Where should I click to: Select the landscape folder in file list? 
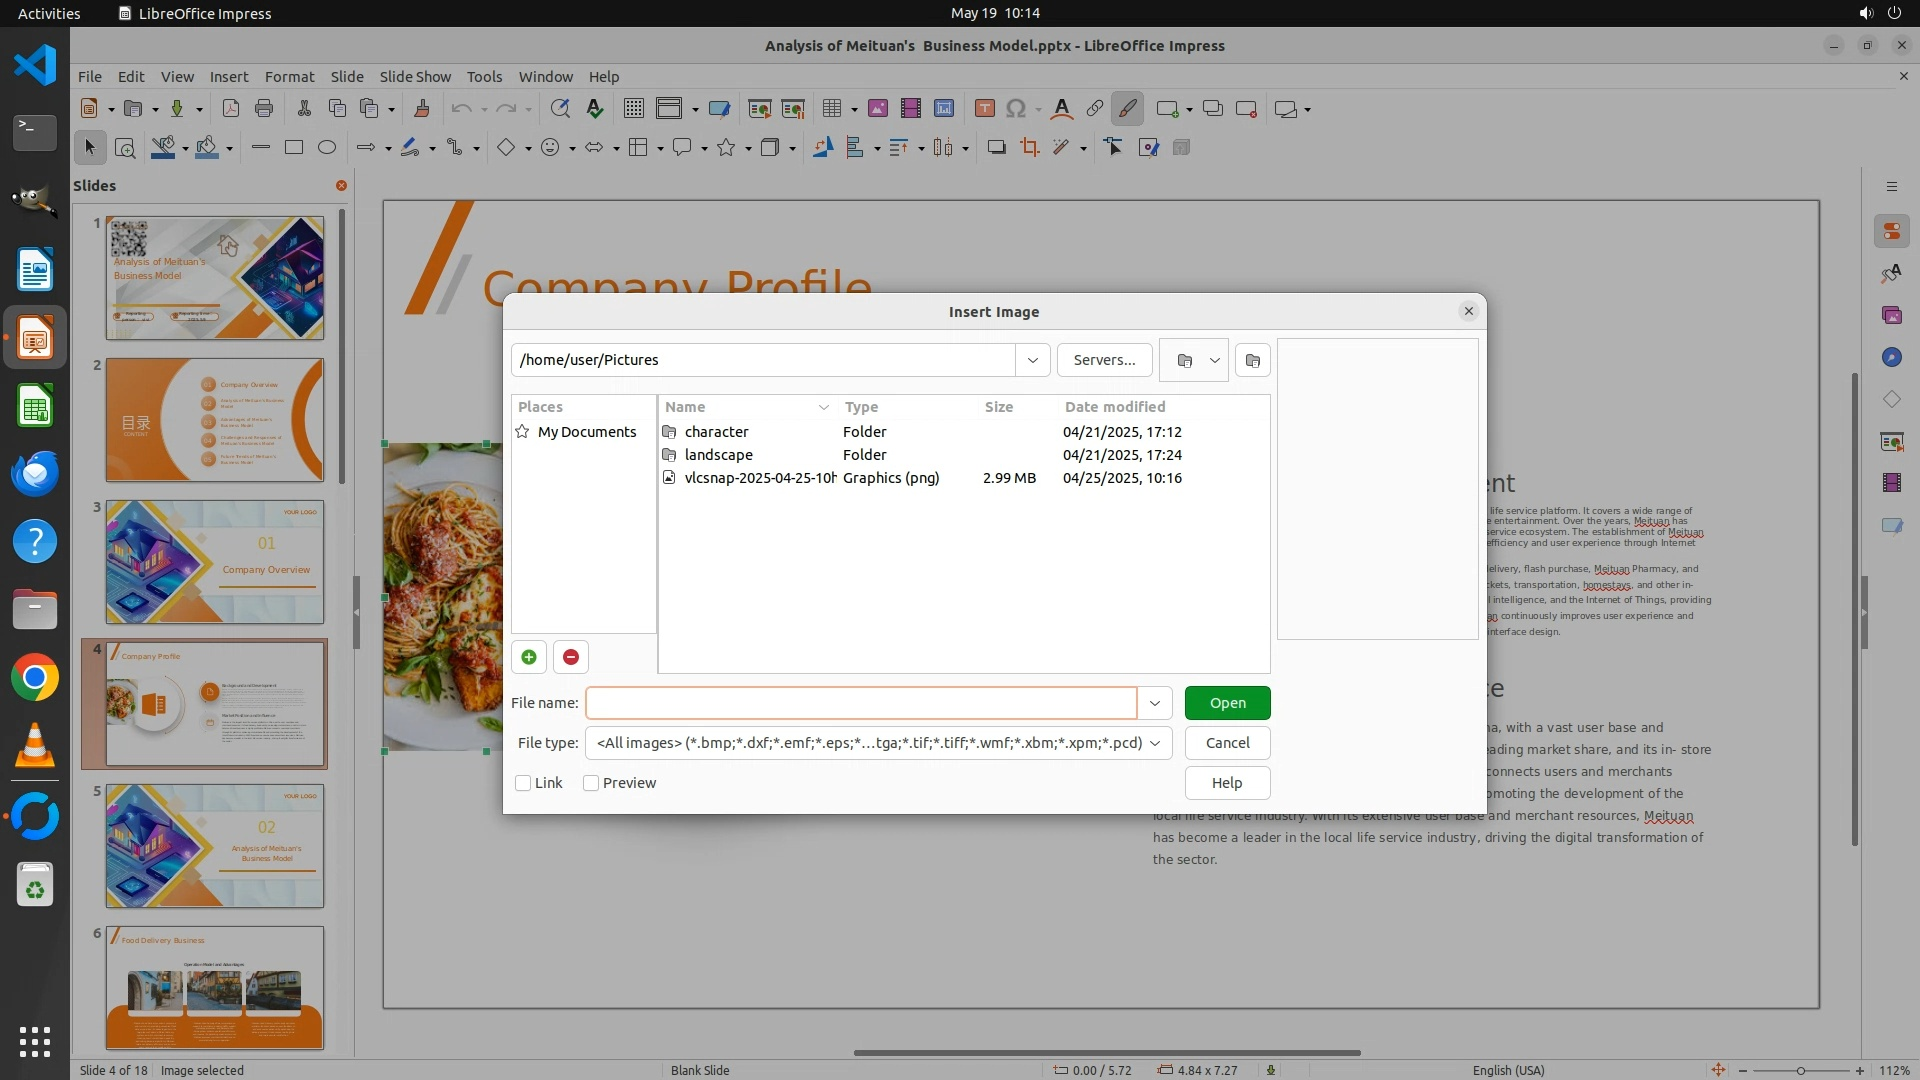718,455
